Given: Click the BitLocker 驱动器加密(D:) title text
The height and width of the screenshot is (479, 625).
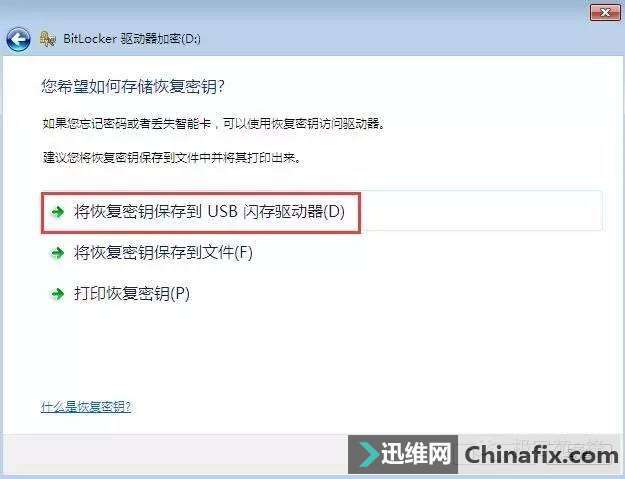Looking at the screenshot, I should pyautogui.click(x=132, y=39).
